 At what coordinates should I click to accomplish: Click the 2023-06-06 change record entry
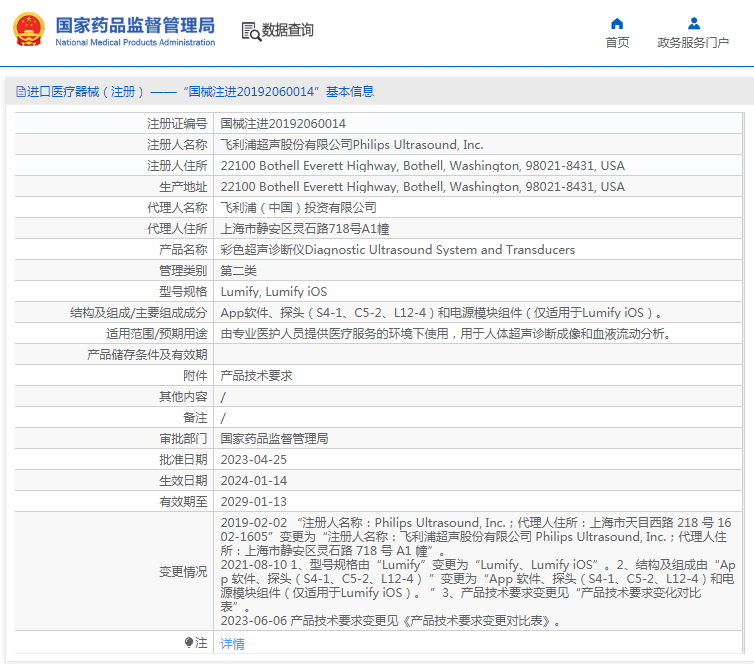(390, 621)
